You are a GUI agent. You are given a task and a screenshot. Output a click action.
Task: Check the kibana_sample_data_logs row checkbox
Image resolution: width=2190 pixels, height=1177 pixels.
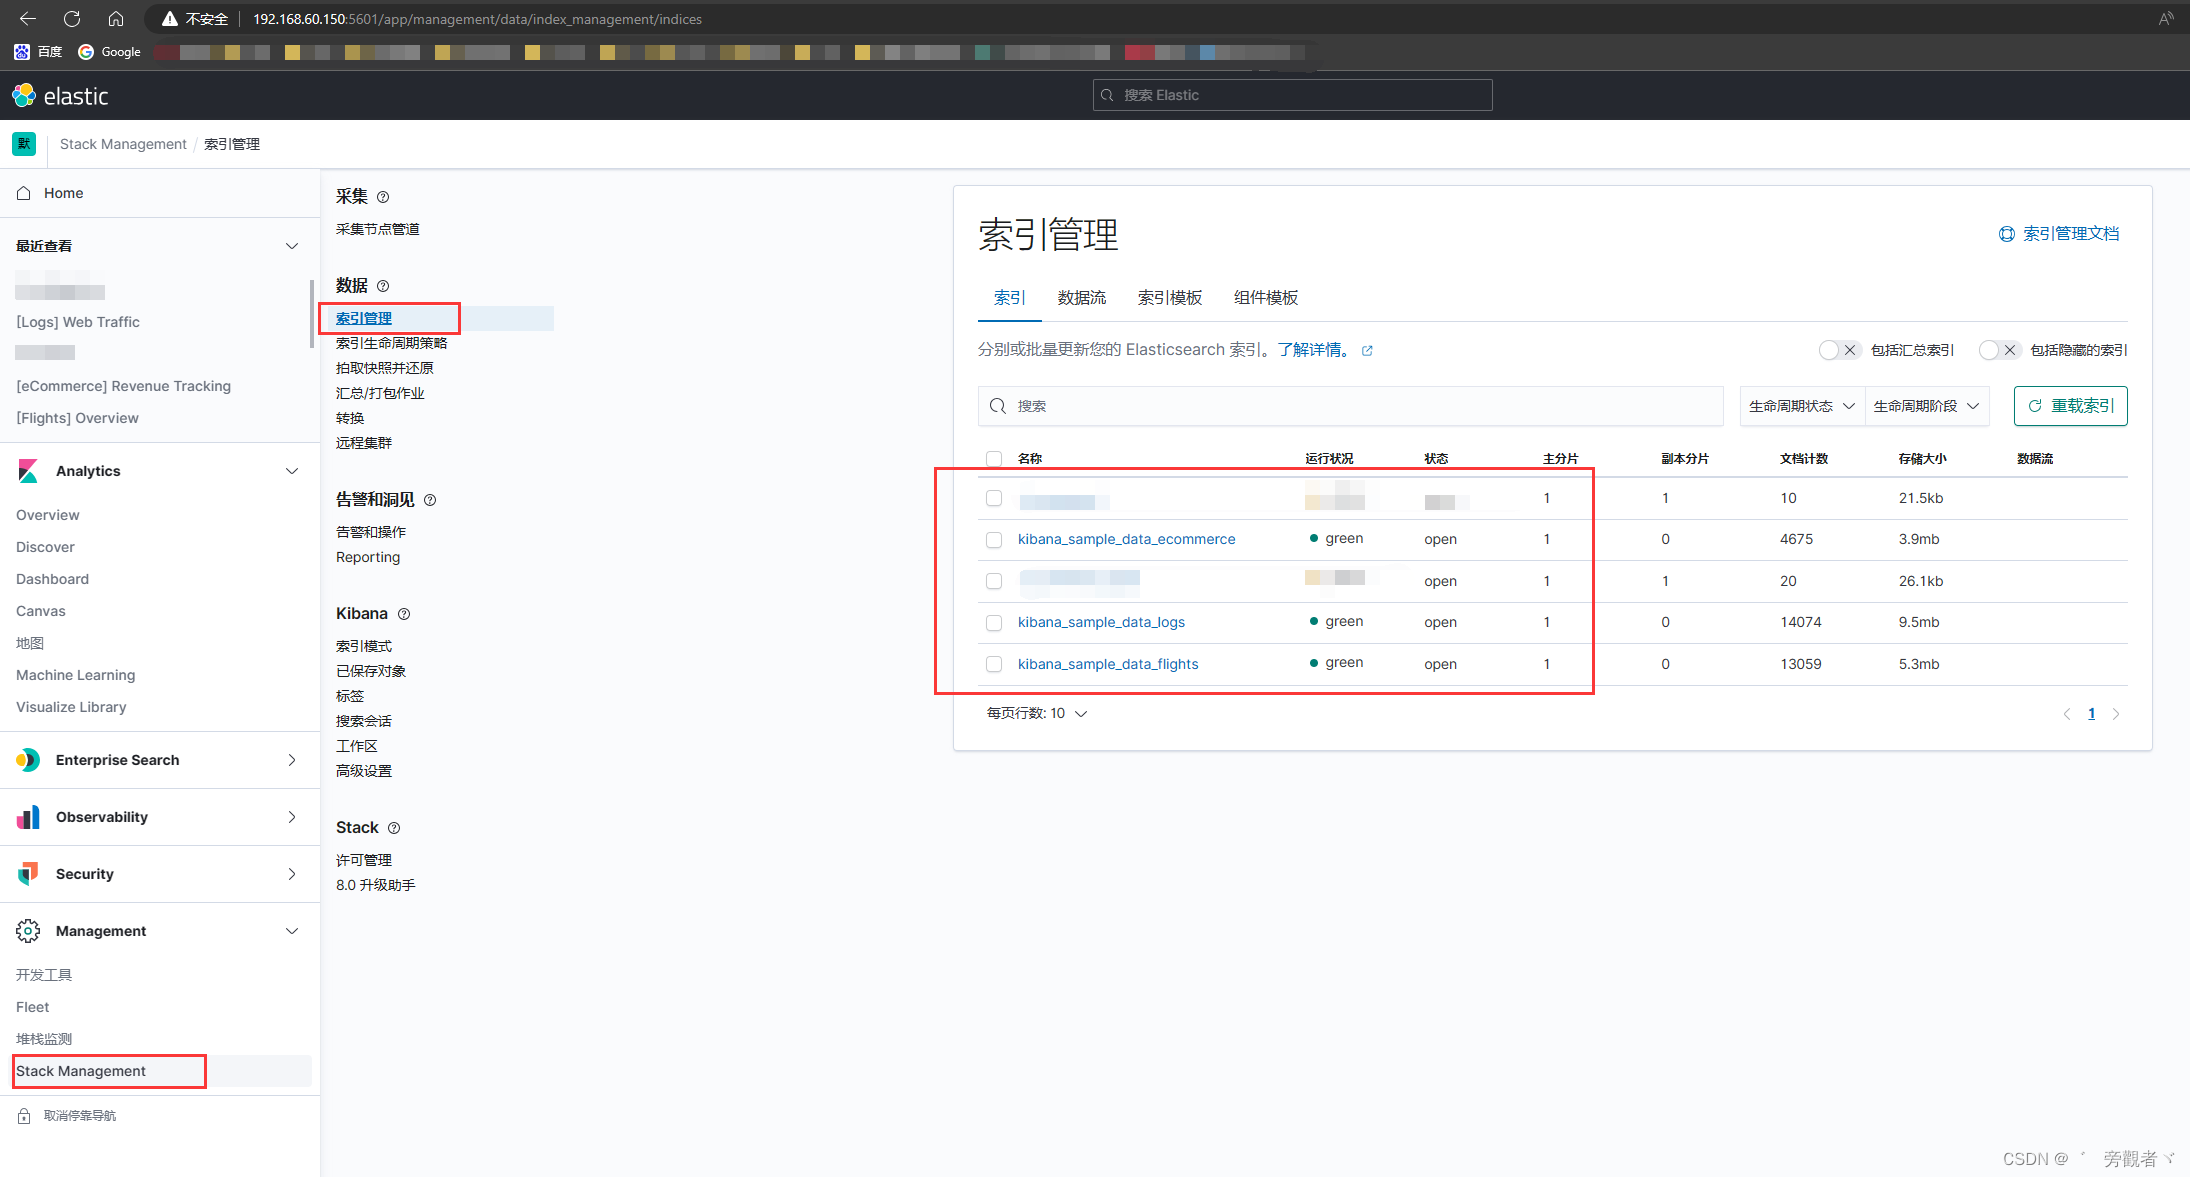coord(994,622)
